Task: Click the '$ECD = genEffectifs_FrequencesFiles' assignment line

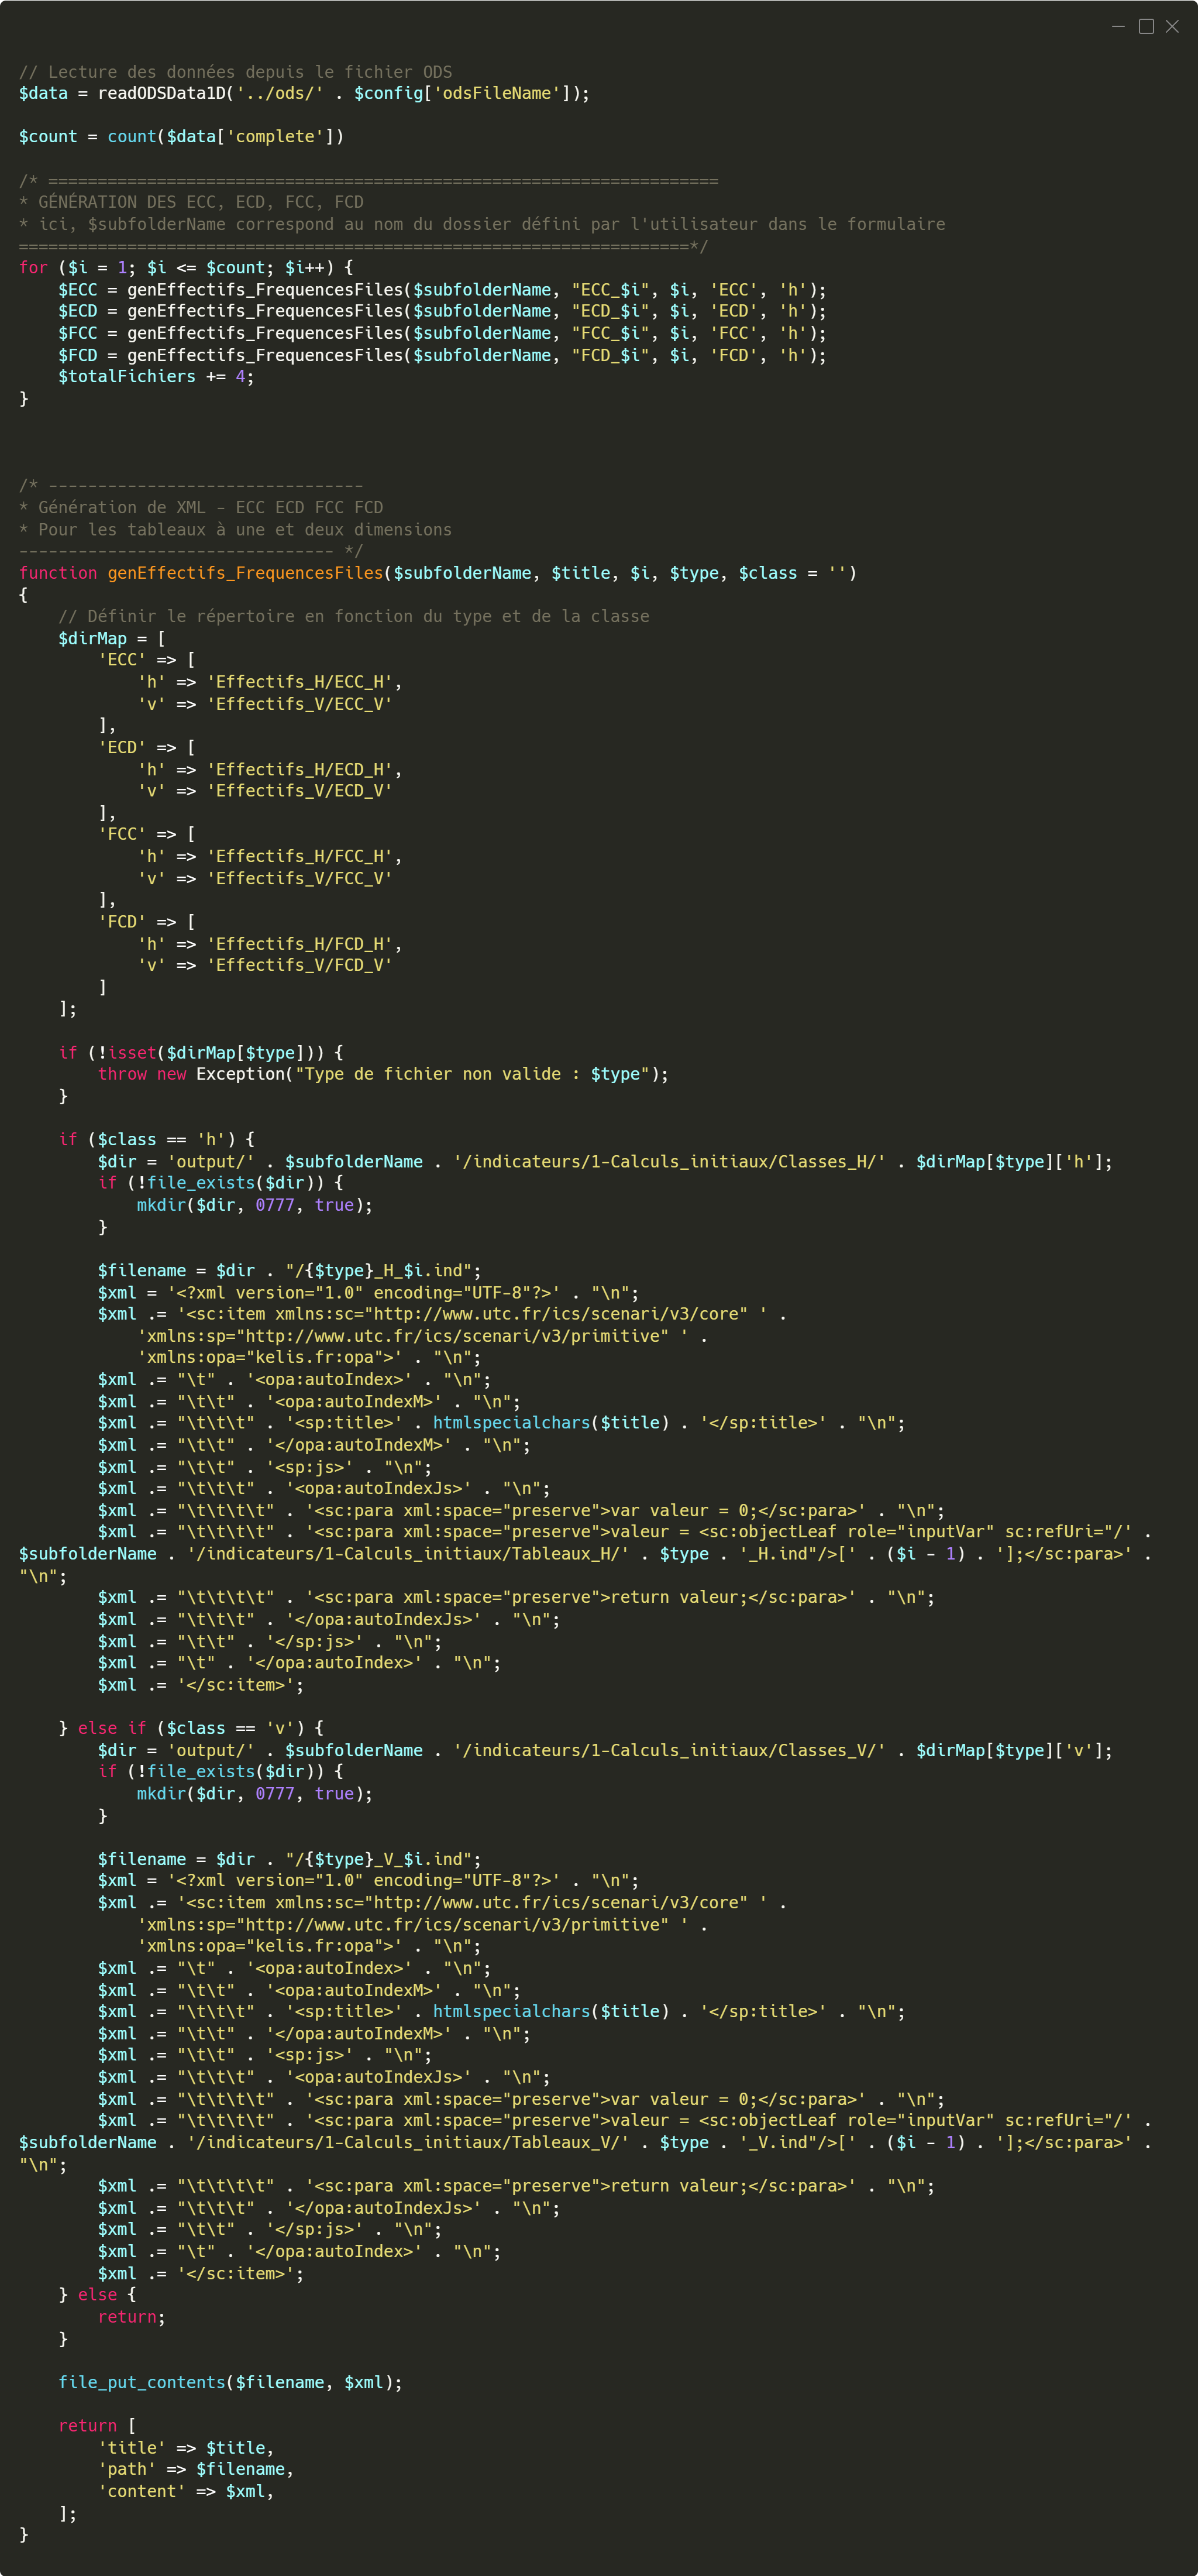Action: (x=442, y=311)
